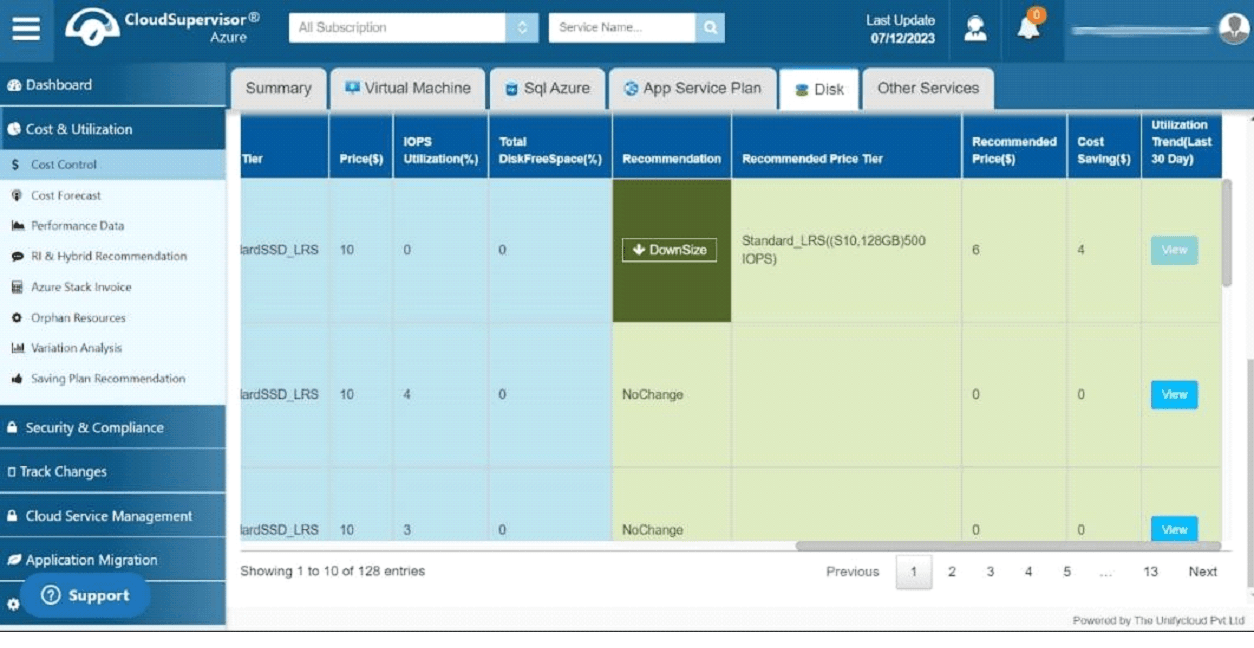Click the Cost Saving($) column header
1254x648 pixels.
pyautogui.click(x=1104, y=150)
